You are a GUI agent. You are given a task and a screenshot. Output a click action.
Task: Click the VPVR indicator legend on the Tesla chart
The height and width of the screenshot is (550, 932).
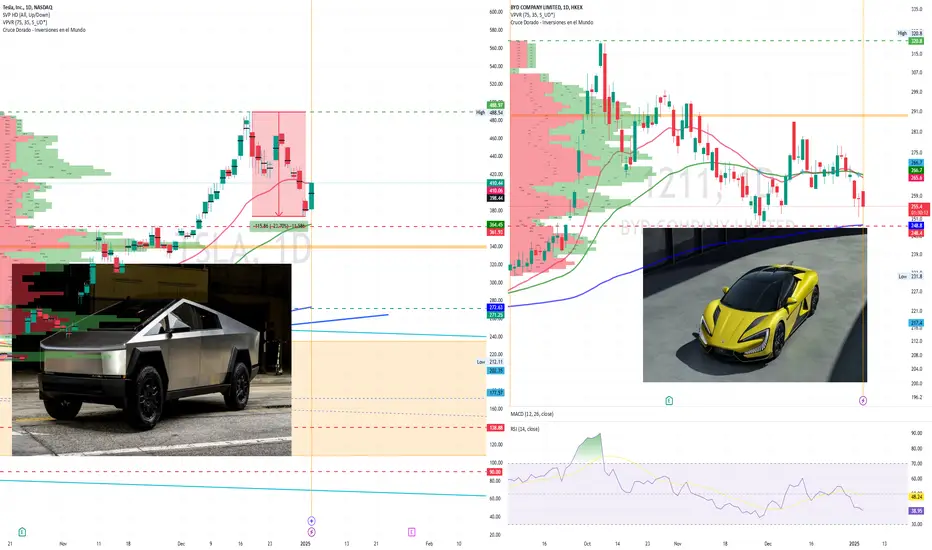[x=25, y=22]
